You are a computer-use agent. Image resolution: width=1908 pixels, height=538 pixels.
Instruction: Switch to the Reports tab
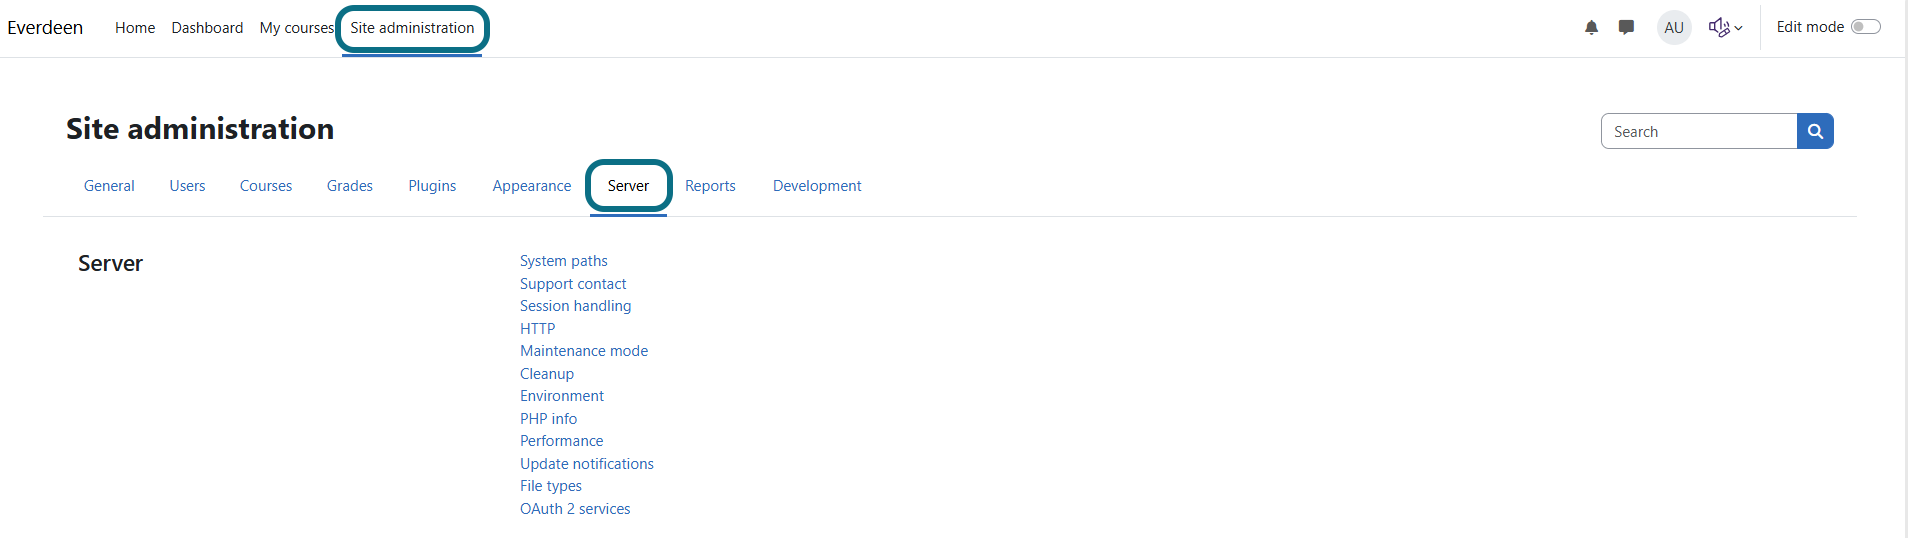tap(710, 186)
